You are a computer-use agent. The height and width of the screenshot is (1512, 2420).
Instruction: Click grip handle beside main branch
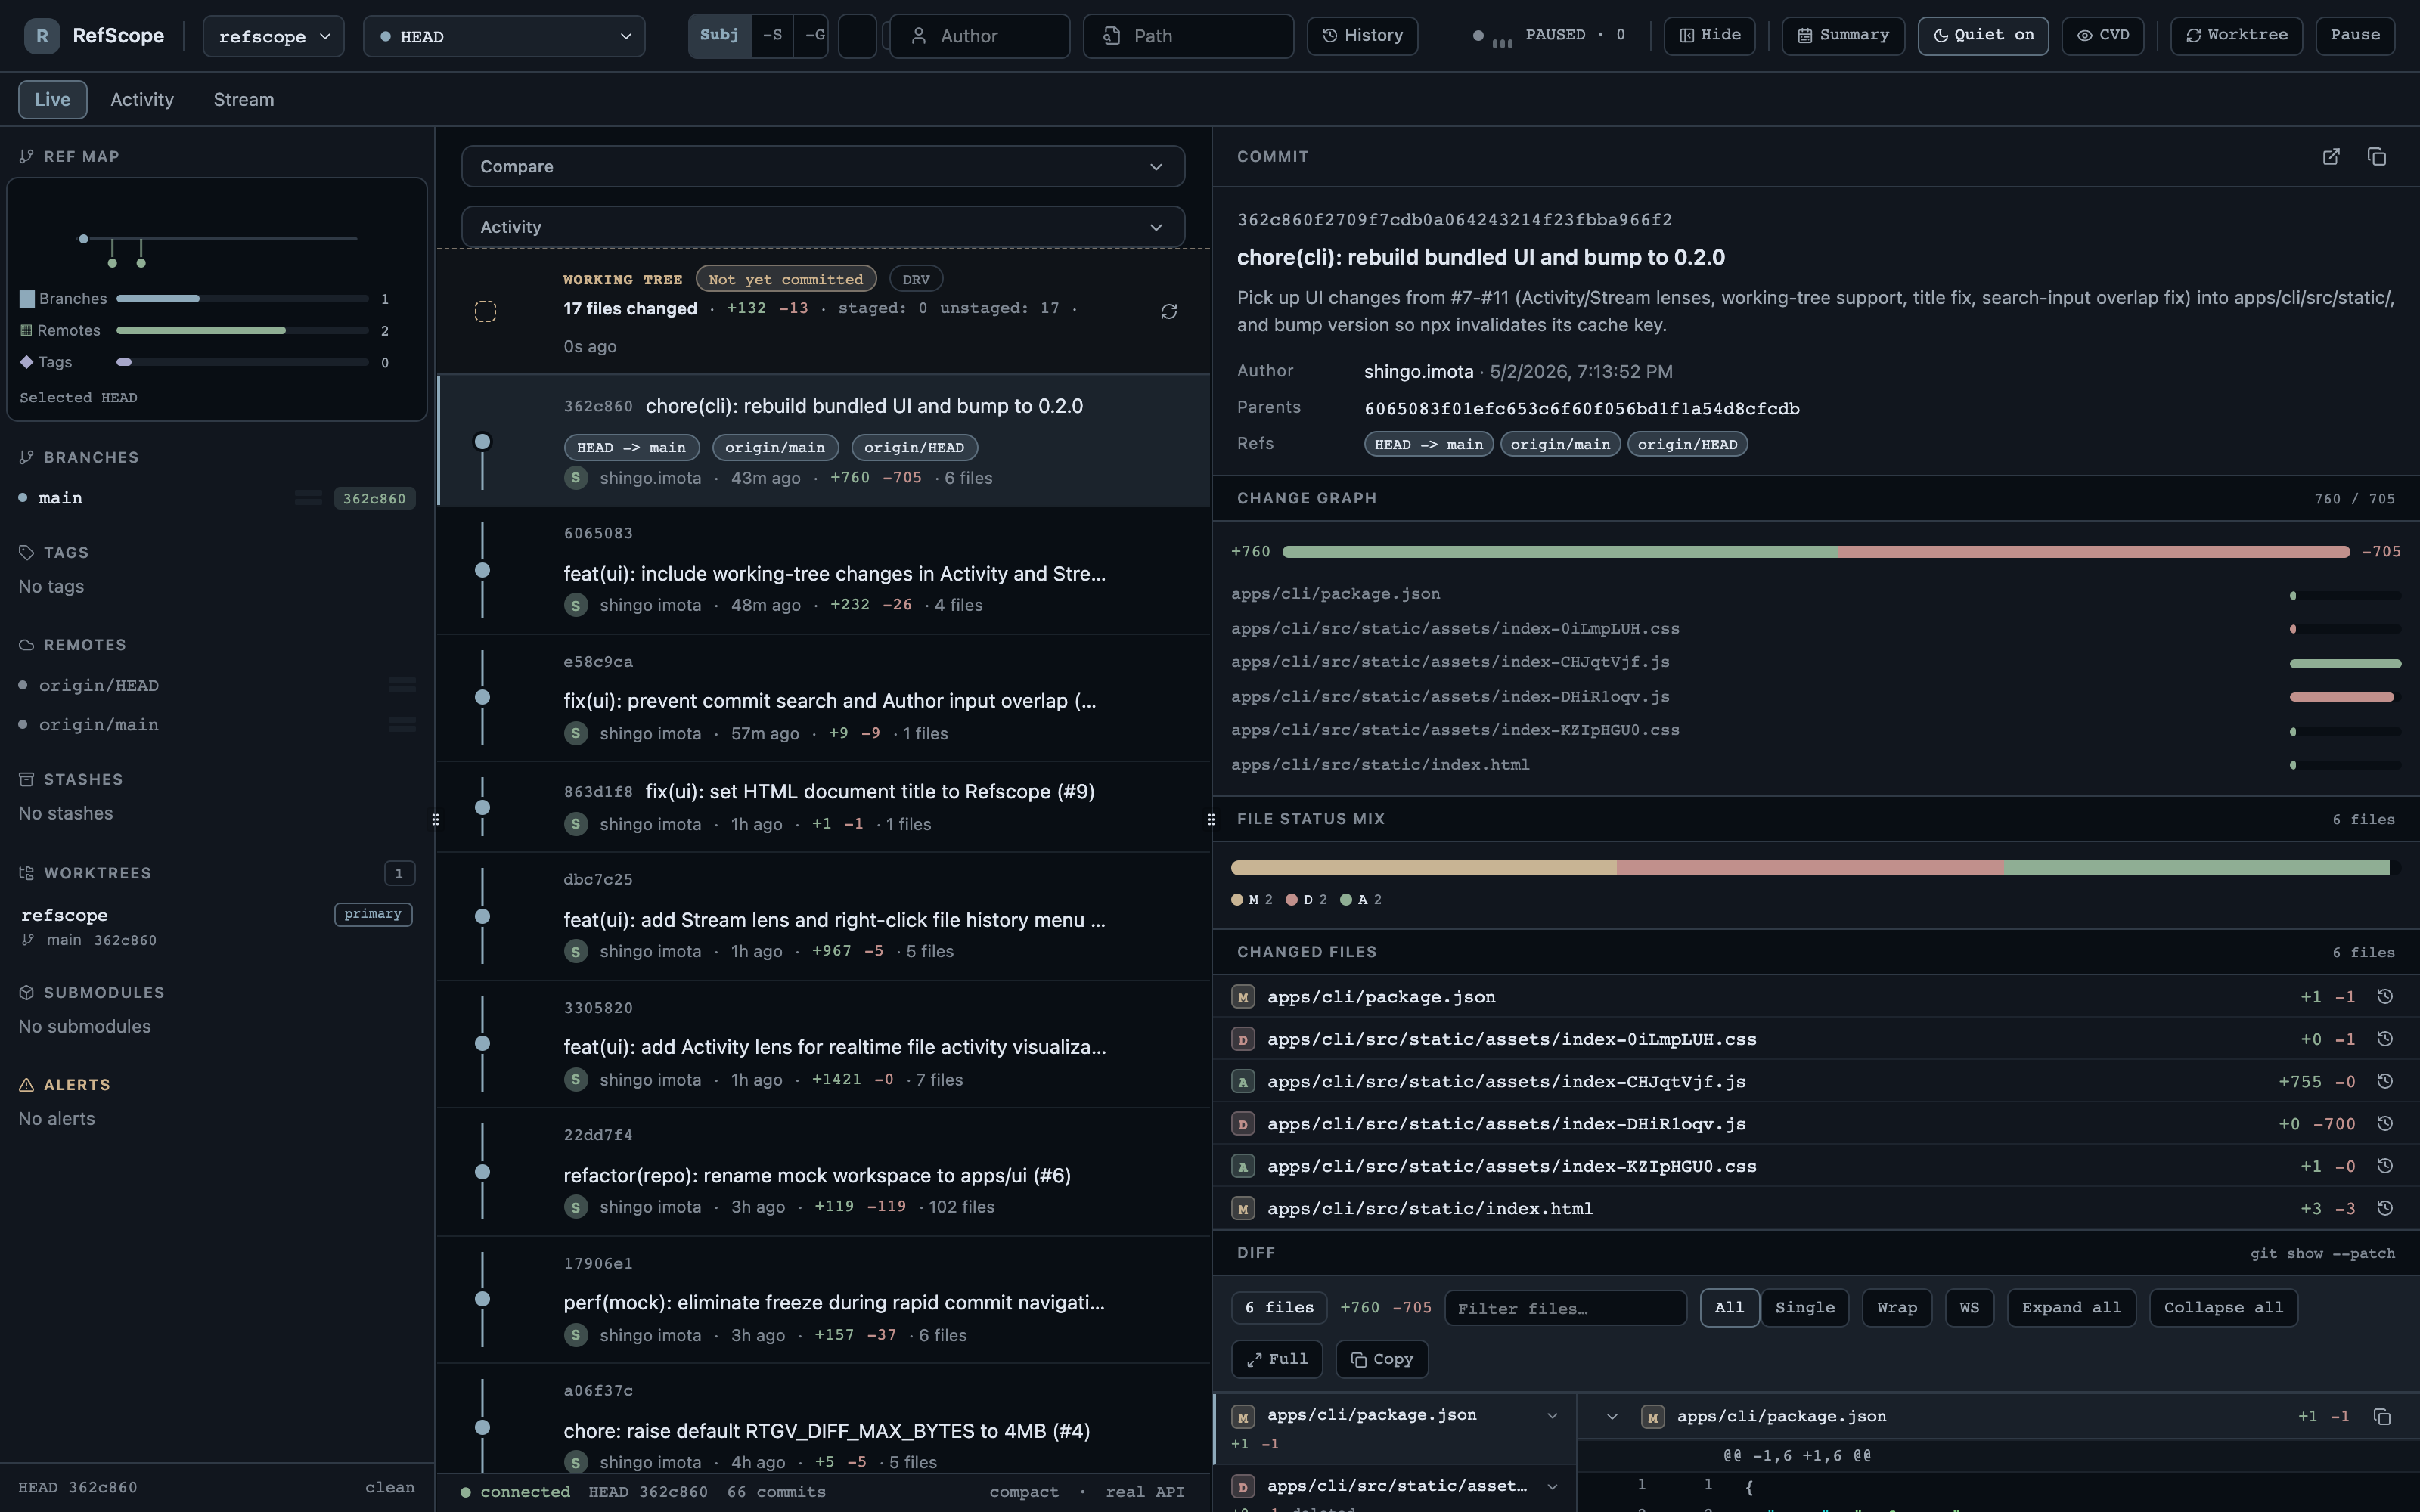(307, 498)
